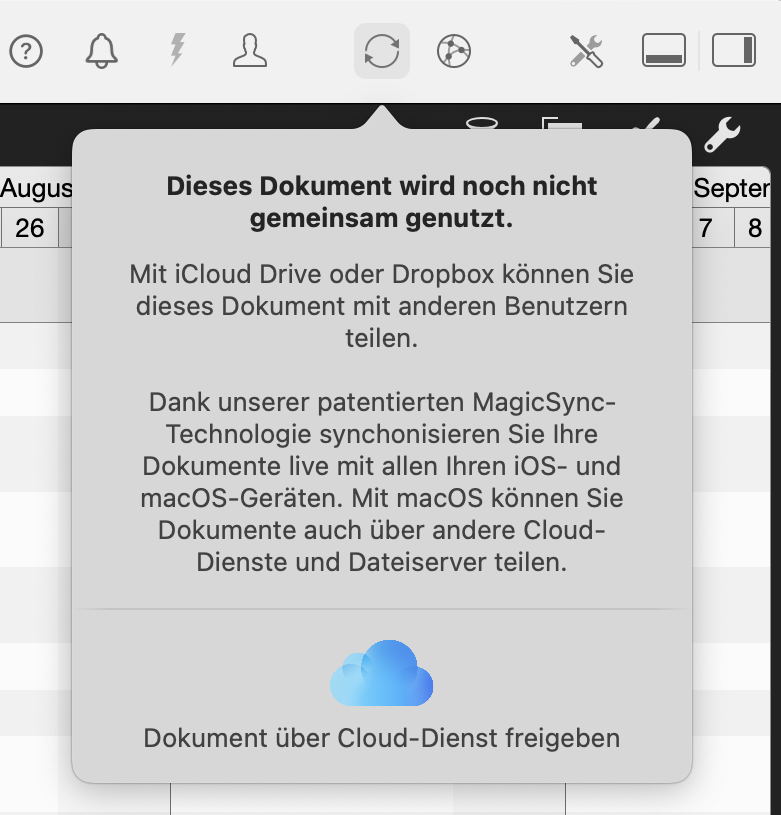Toggle the bottom panel view button
This screenshot has width=781, height=815.
pos(663,51)
